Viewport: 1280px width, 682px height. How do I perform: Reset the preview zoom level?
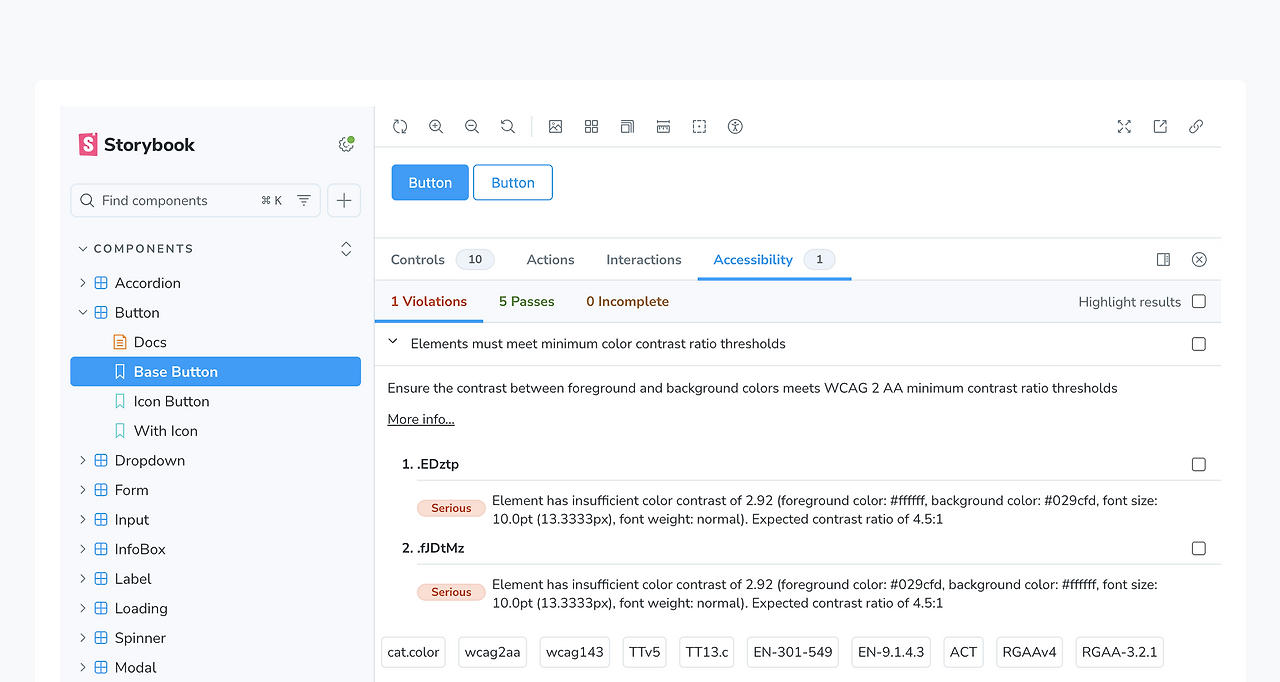(x=508, y=126)
